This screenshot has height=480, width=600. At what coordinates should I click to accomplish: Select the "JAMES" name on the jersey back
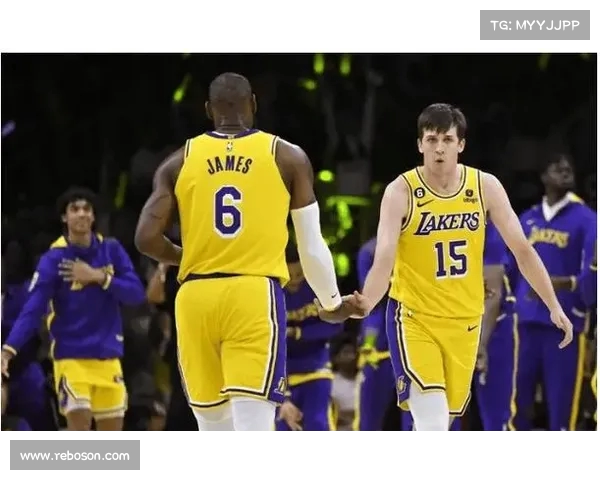point(230,165)
